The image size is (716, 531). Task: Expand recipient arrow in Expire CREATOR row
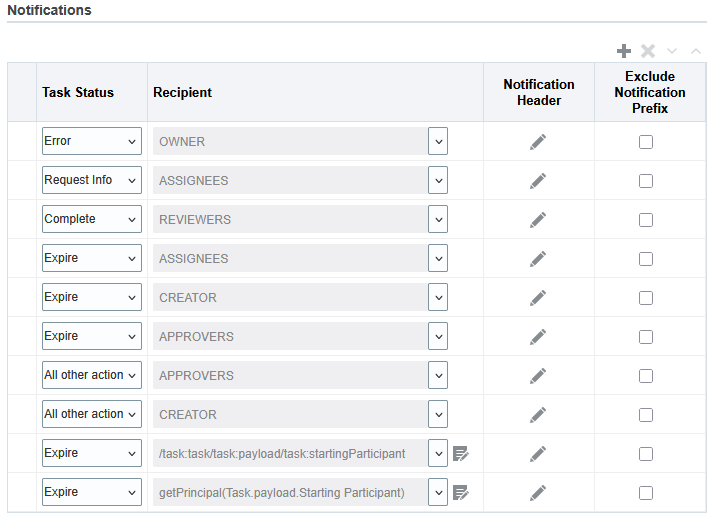(438, 297)
